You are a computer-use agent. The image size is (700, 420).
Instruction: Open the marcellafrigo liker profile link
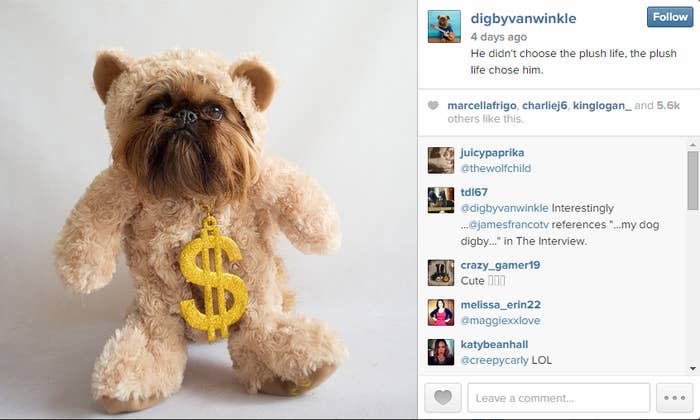[482, 105]
